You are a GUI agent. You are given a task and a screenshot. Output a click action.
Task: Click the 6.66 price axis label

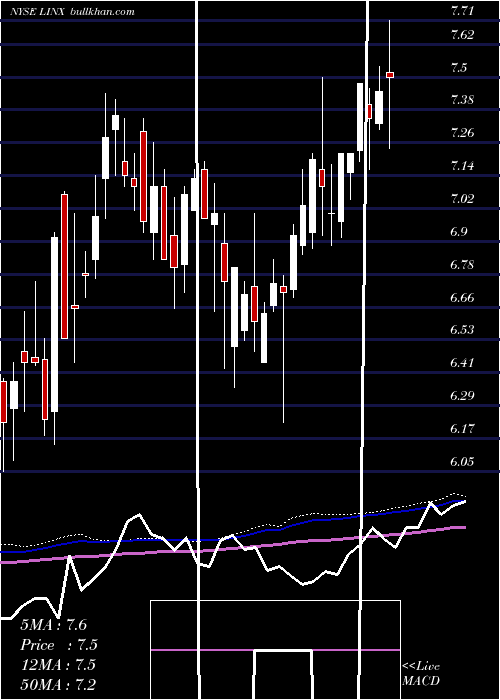tap(462, 298)
